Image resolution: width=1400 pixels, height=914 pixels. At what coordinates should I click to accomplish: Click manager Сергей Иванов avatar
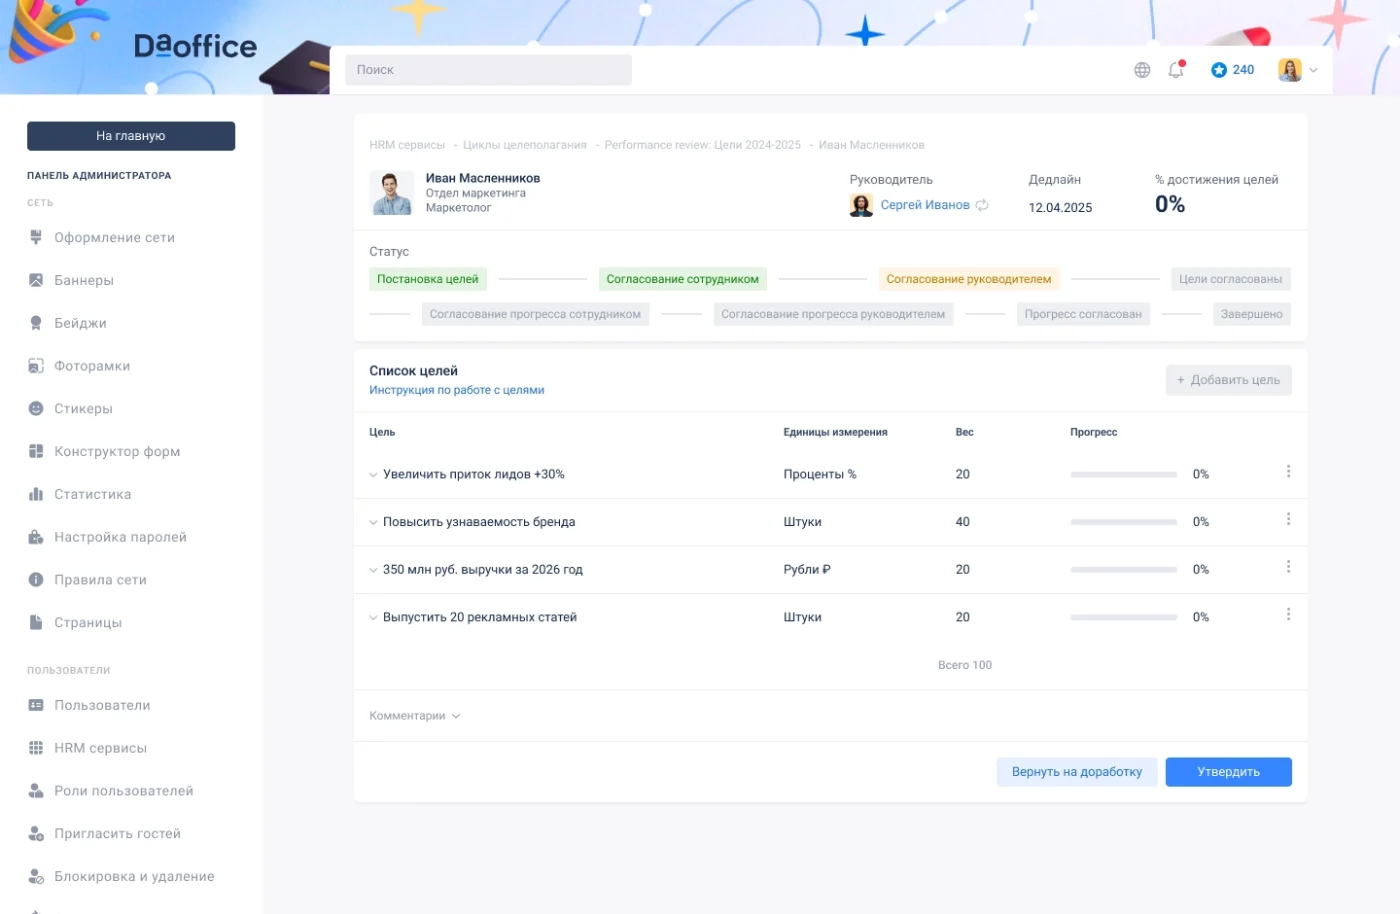point(861,205)
